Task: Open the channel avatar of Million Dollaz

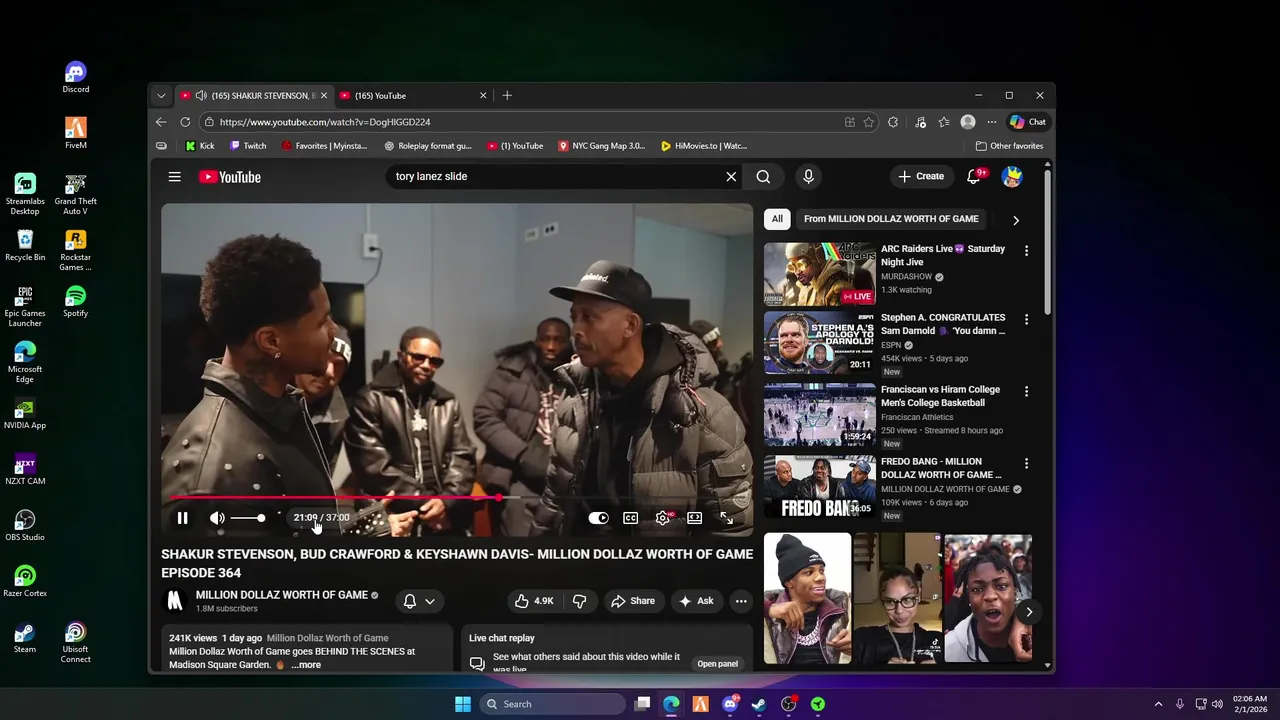Action: [x=175, y=601]
